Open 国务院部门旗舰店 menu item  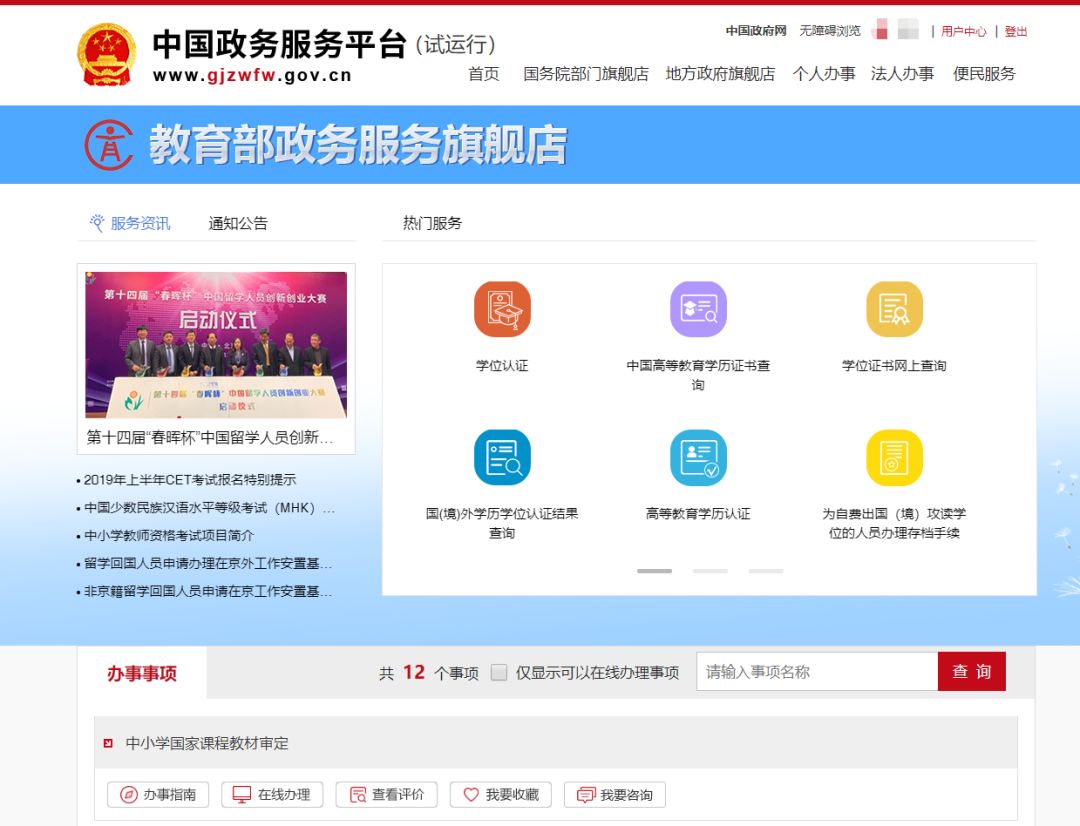click(x=585, y=74)
